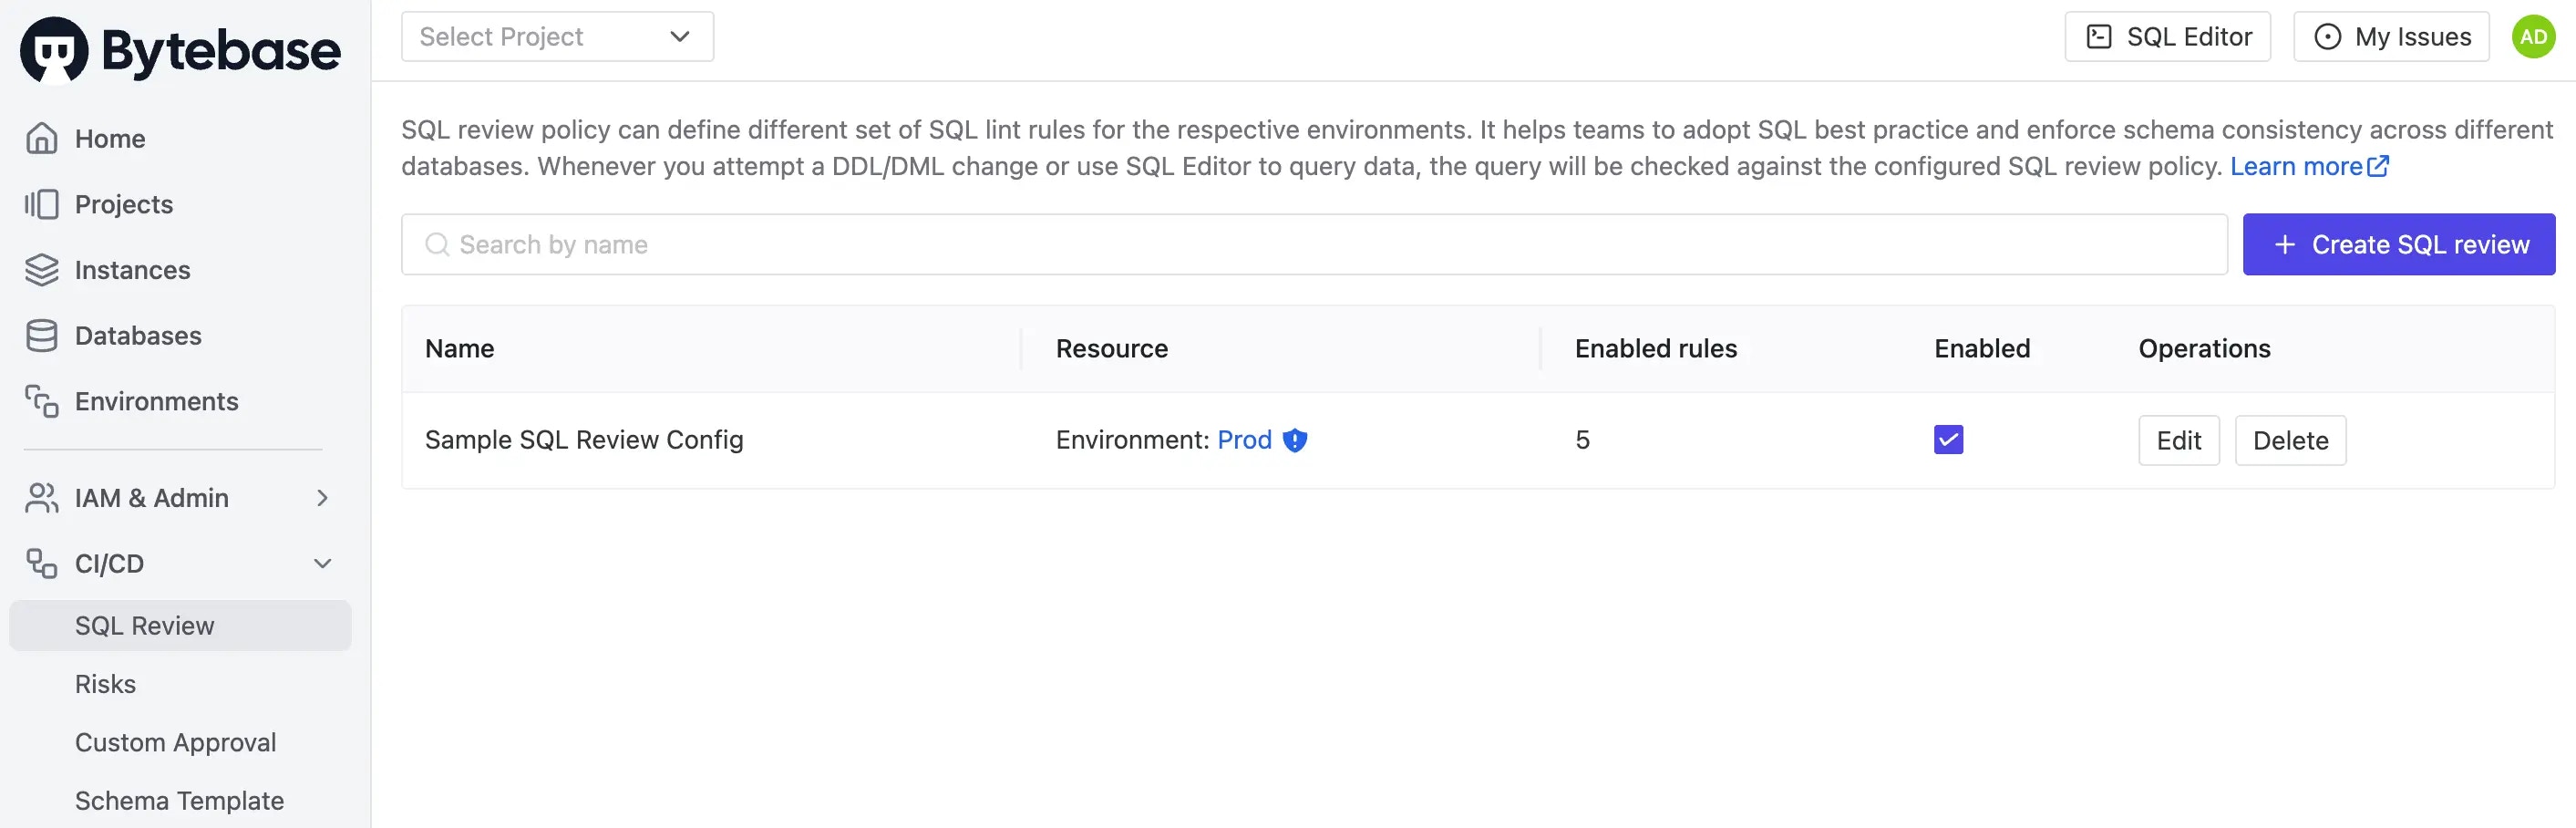Click the Create SQL review button
2576x828 pixels.
tap(2398, 244)
